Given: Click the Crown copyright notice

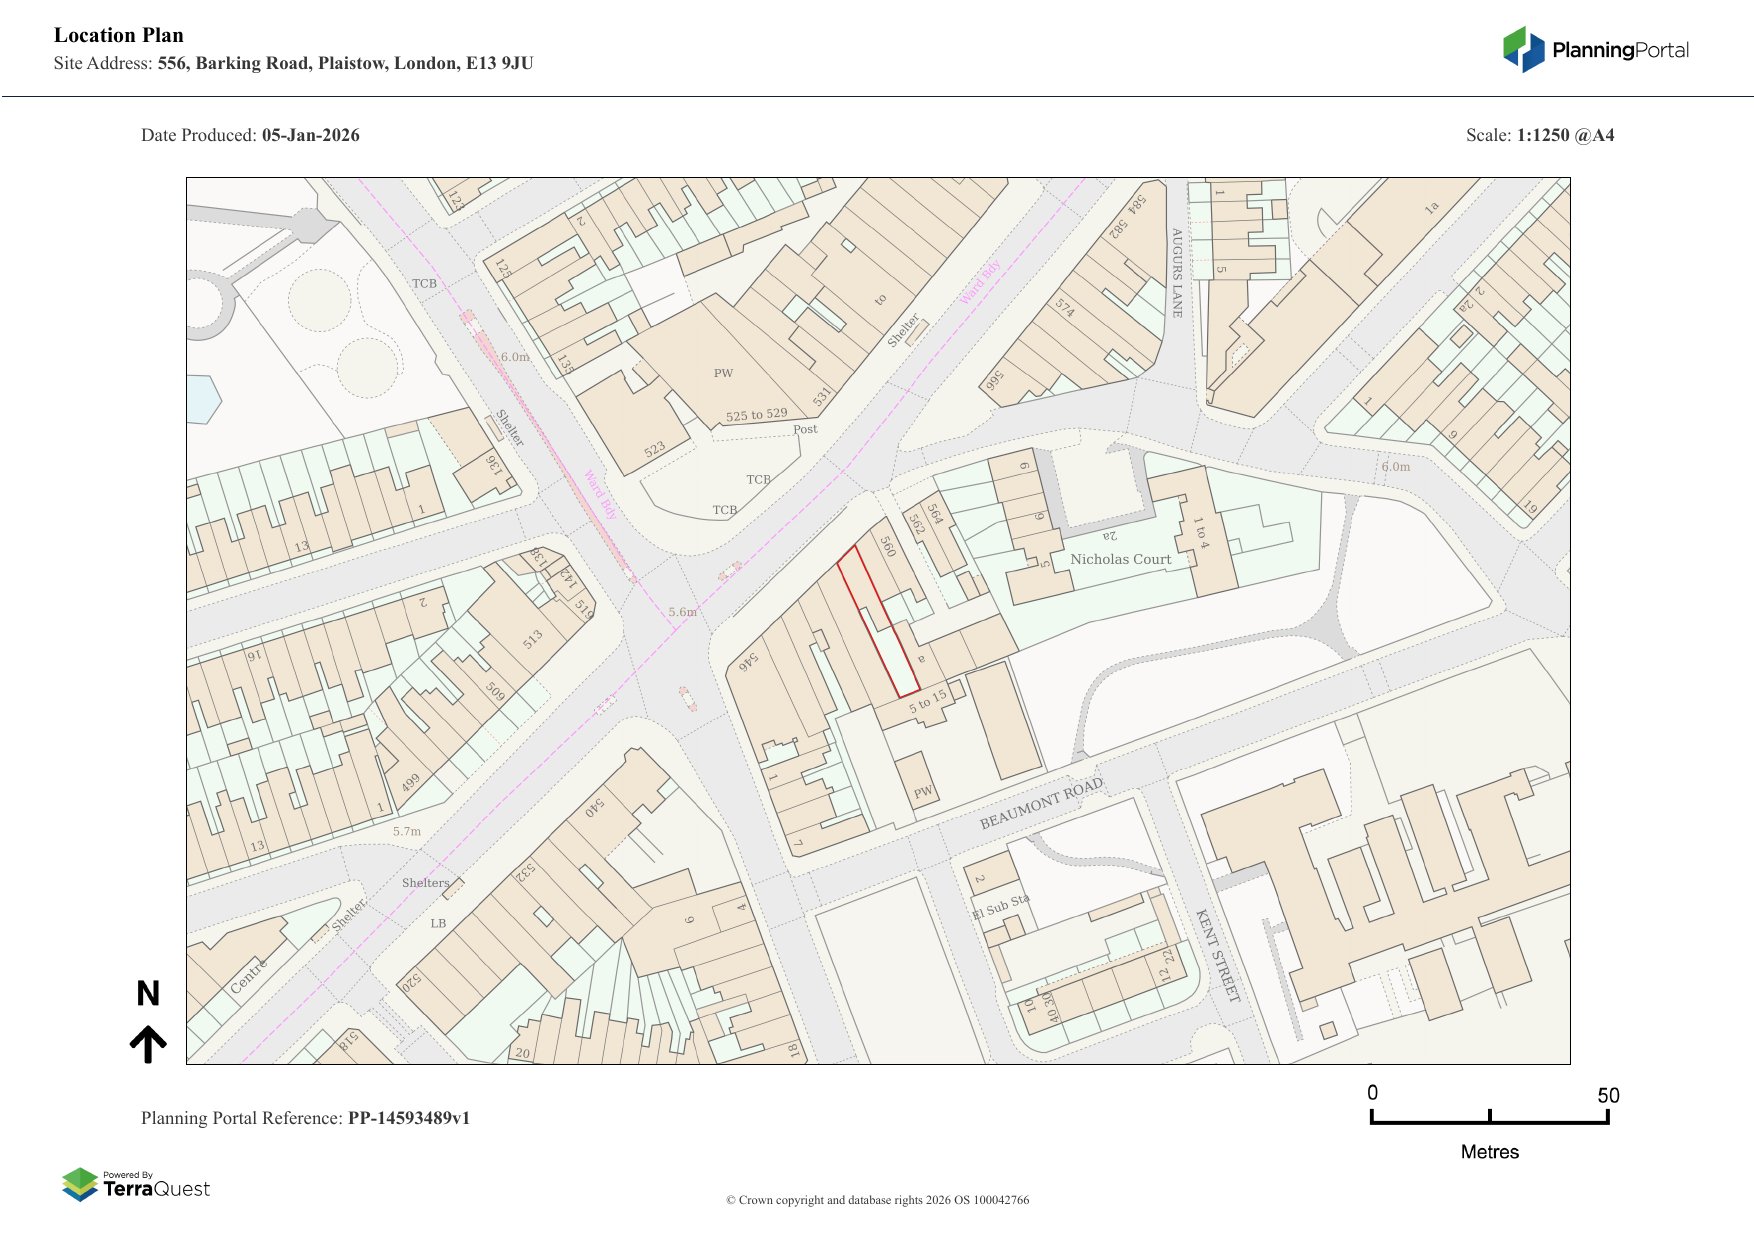Looking at the screenshot, I should [877, 1200].
